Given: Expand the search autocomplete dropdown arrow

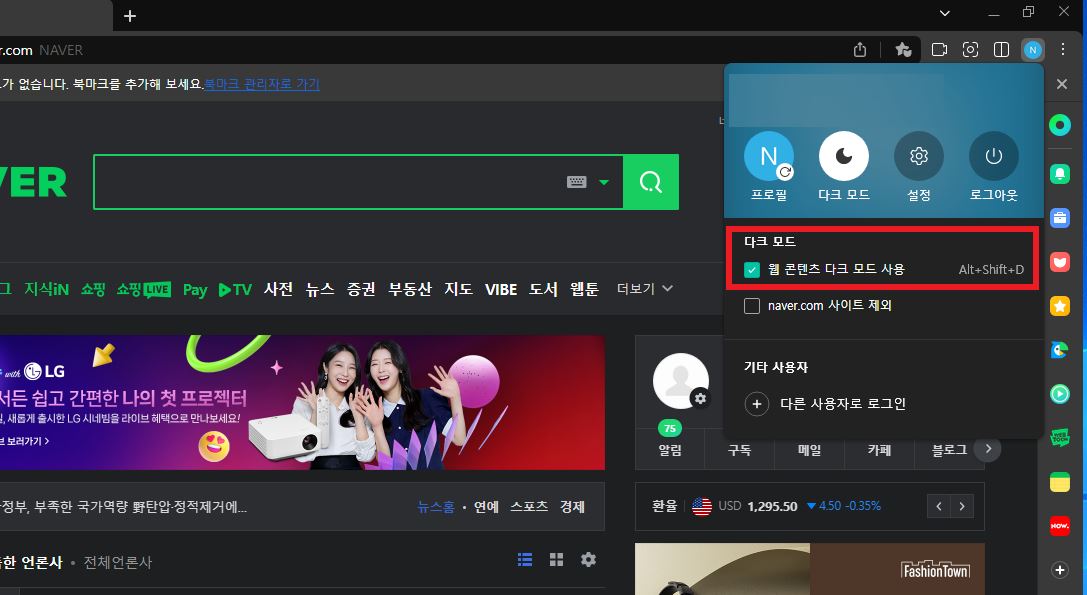Looking at the screenshot, I should (604, 182).
